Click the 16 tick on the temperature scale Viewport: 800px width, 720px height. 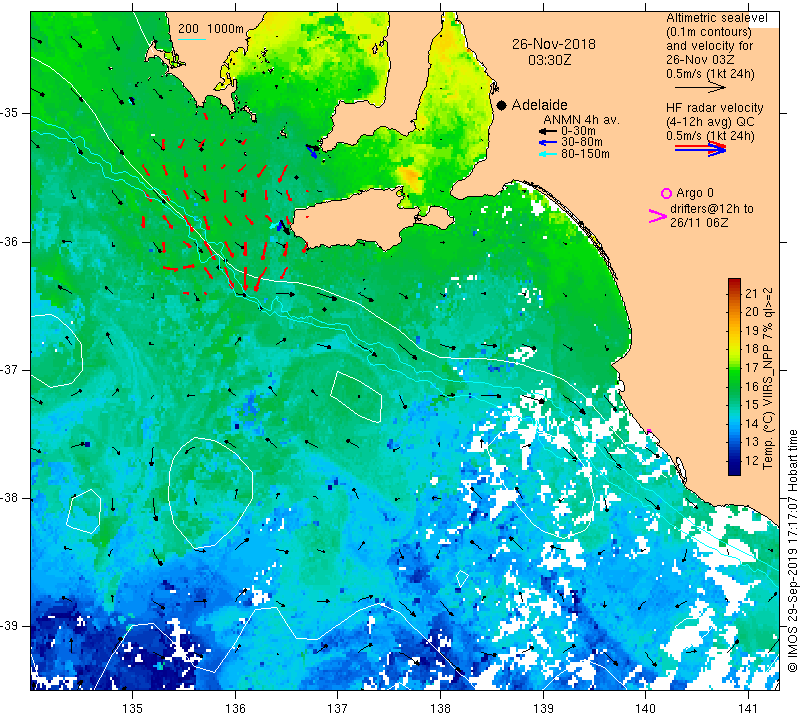(x=752, y=386)
